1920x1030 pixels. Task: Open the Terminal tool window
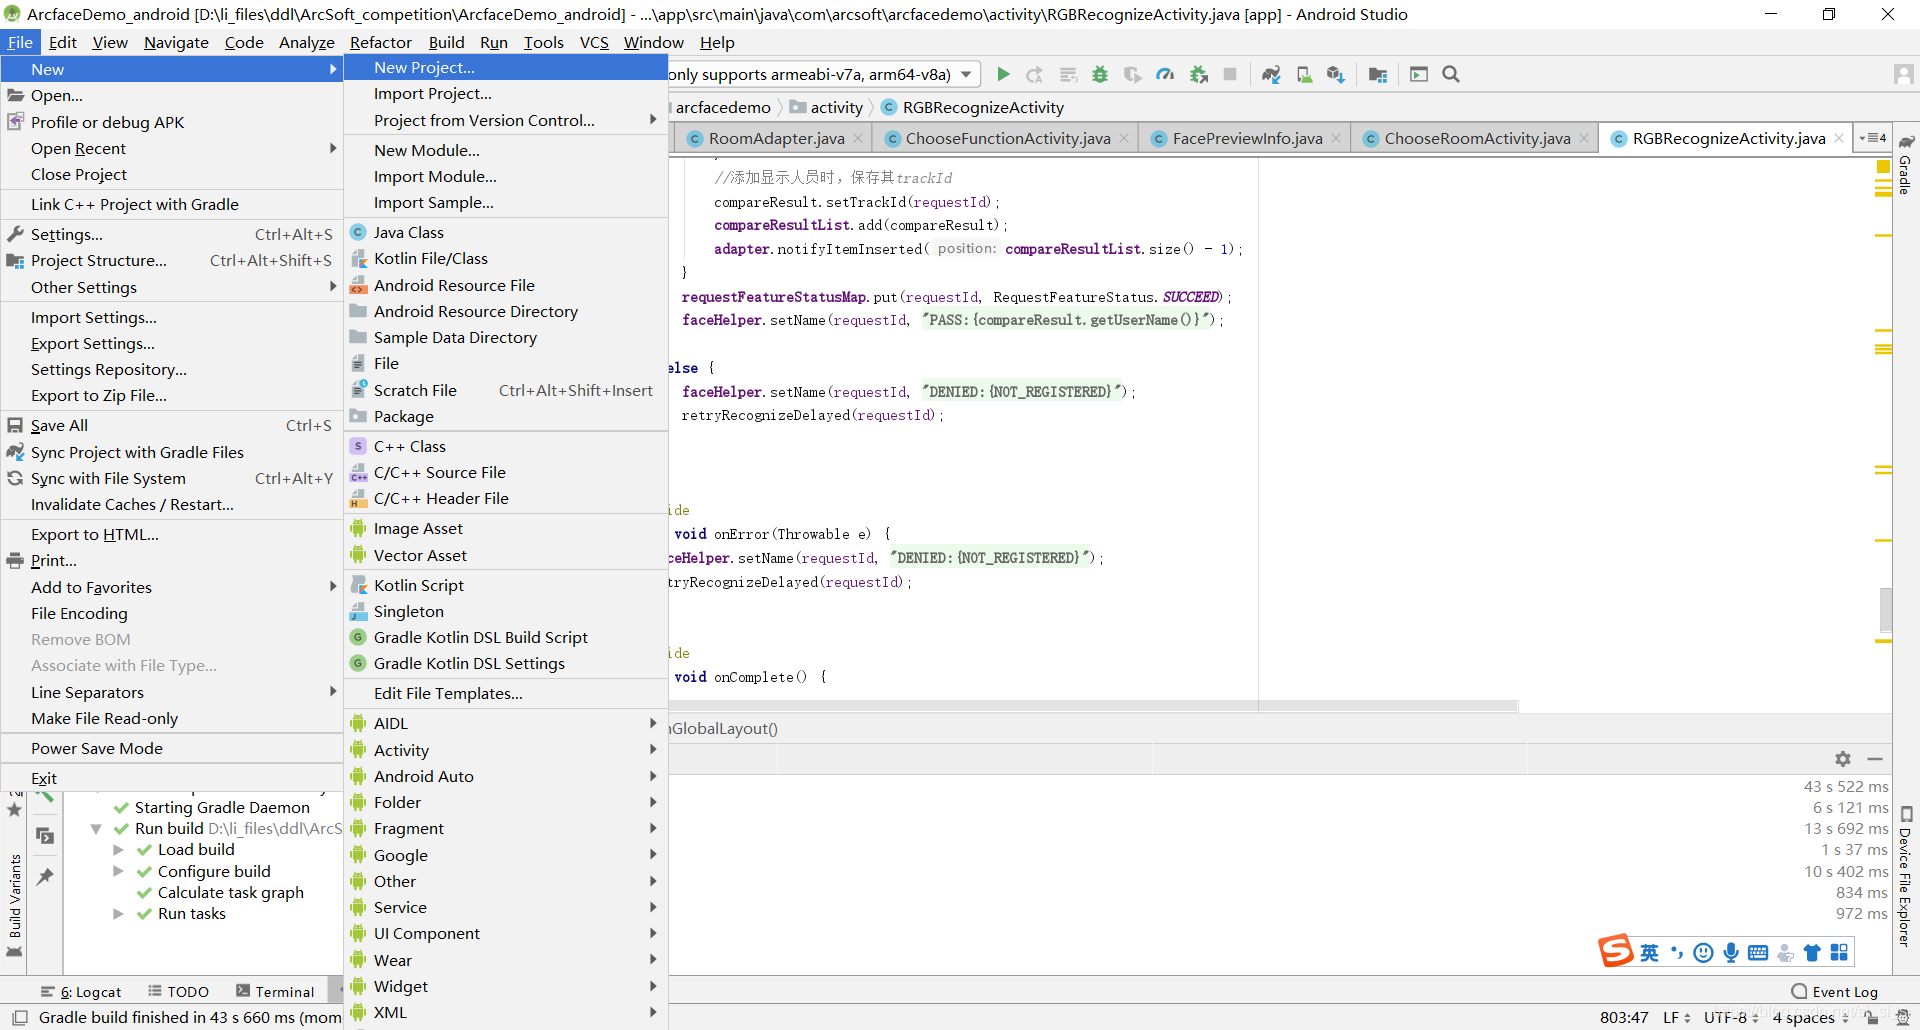coord(283,991)
